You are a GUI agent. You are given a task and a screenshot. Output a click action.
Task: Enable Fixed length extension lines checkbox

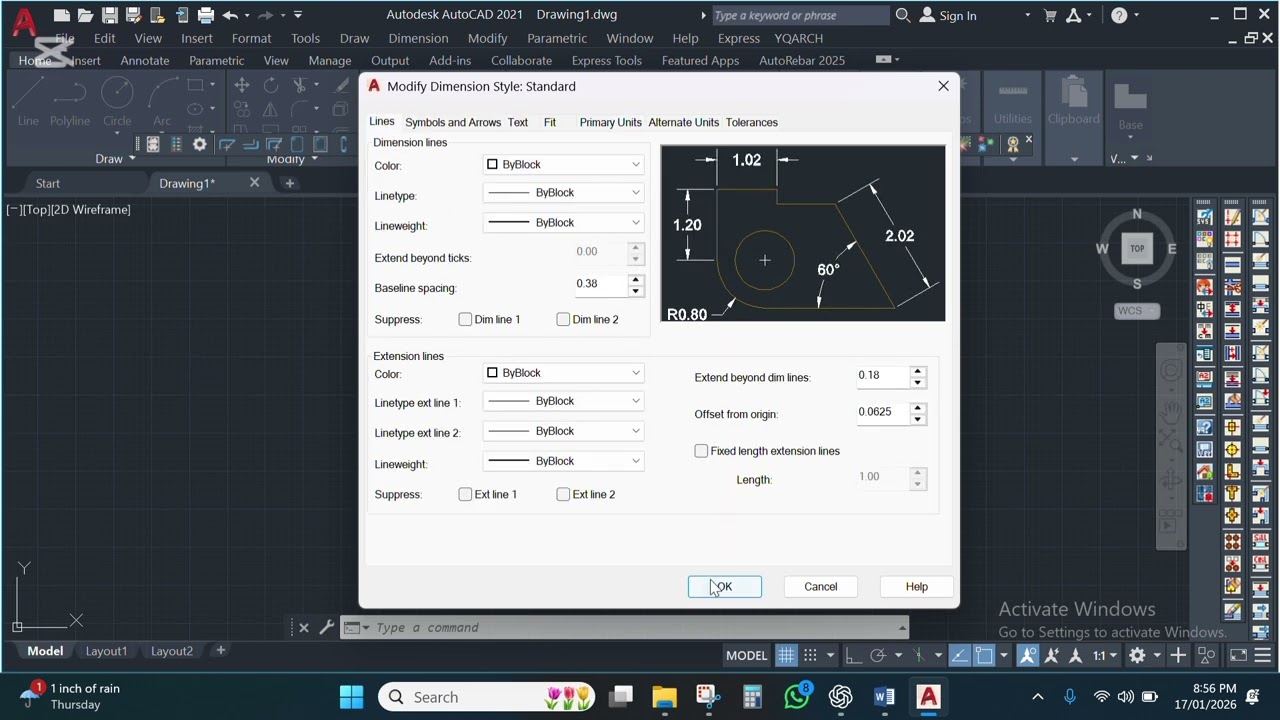pos(701,451)
